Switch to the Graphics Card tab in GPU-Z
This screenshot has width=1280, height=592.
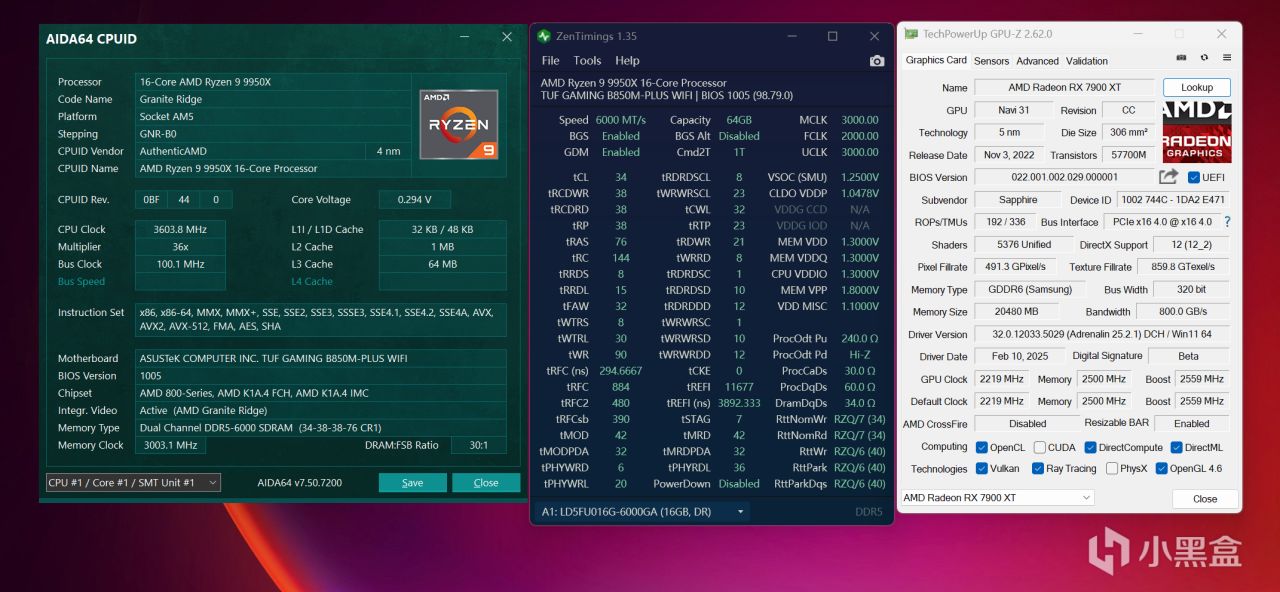936,60
